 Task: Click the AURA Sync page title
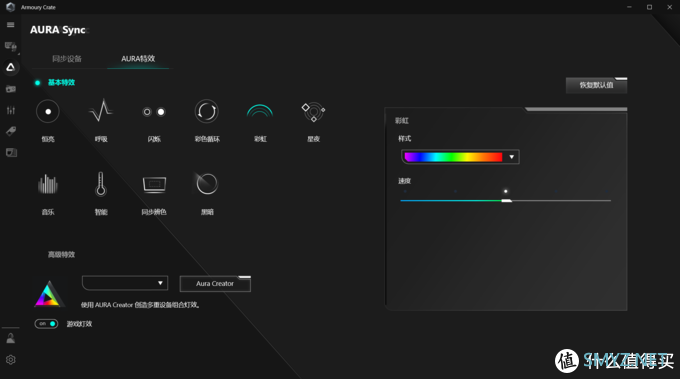(x=58, y=30)
